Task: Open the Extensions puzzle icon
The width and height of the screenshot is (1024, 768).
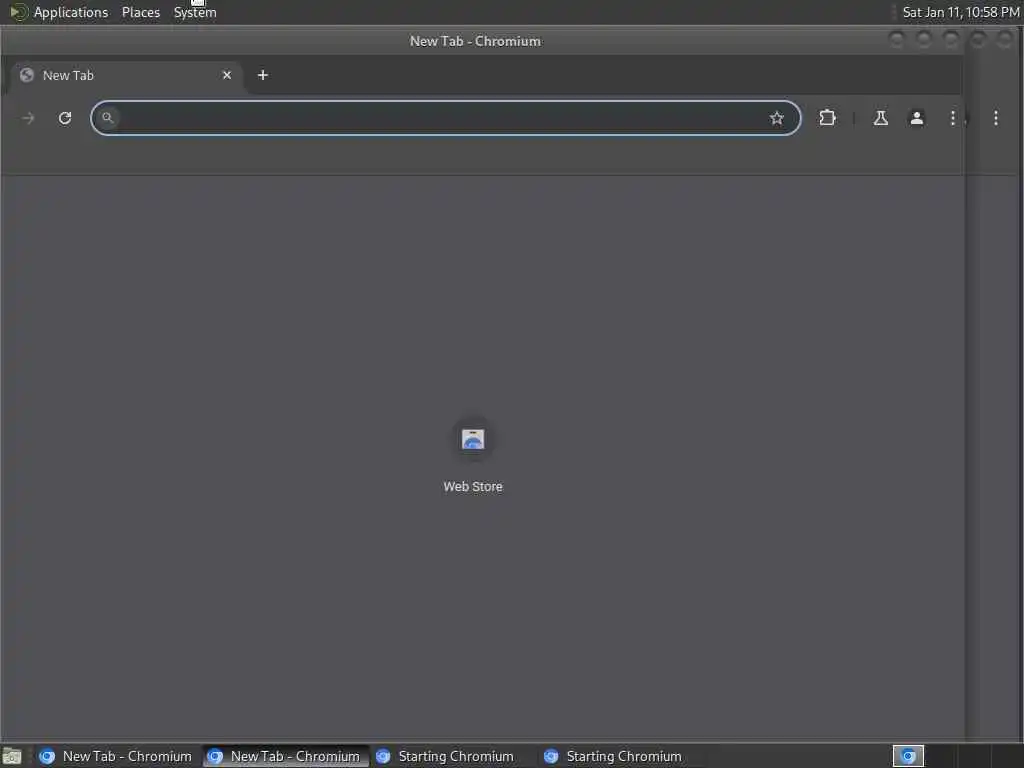Action: [827, 118]
